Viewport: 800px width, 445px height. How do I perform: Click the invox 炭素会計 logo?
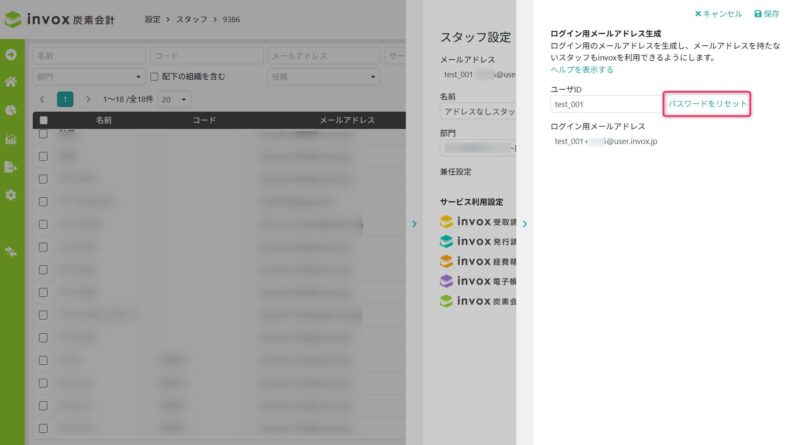(x=60, y=19)
